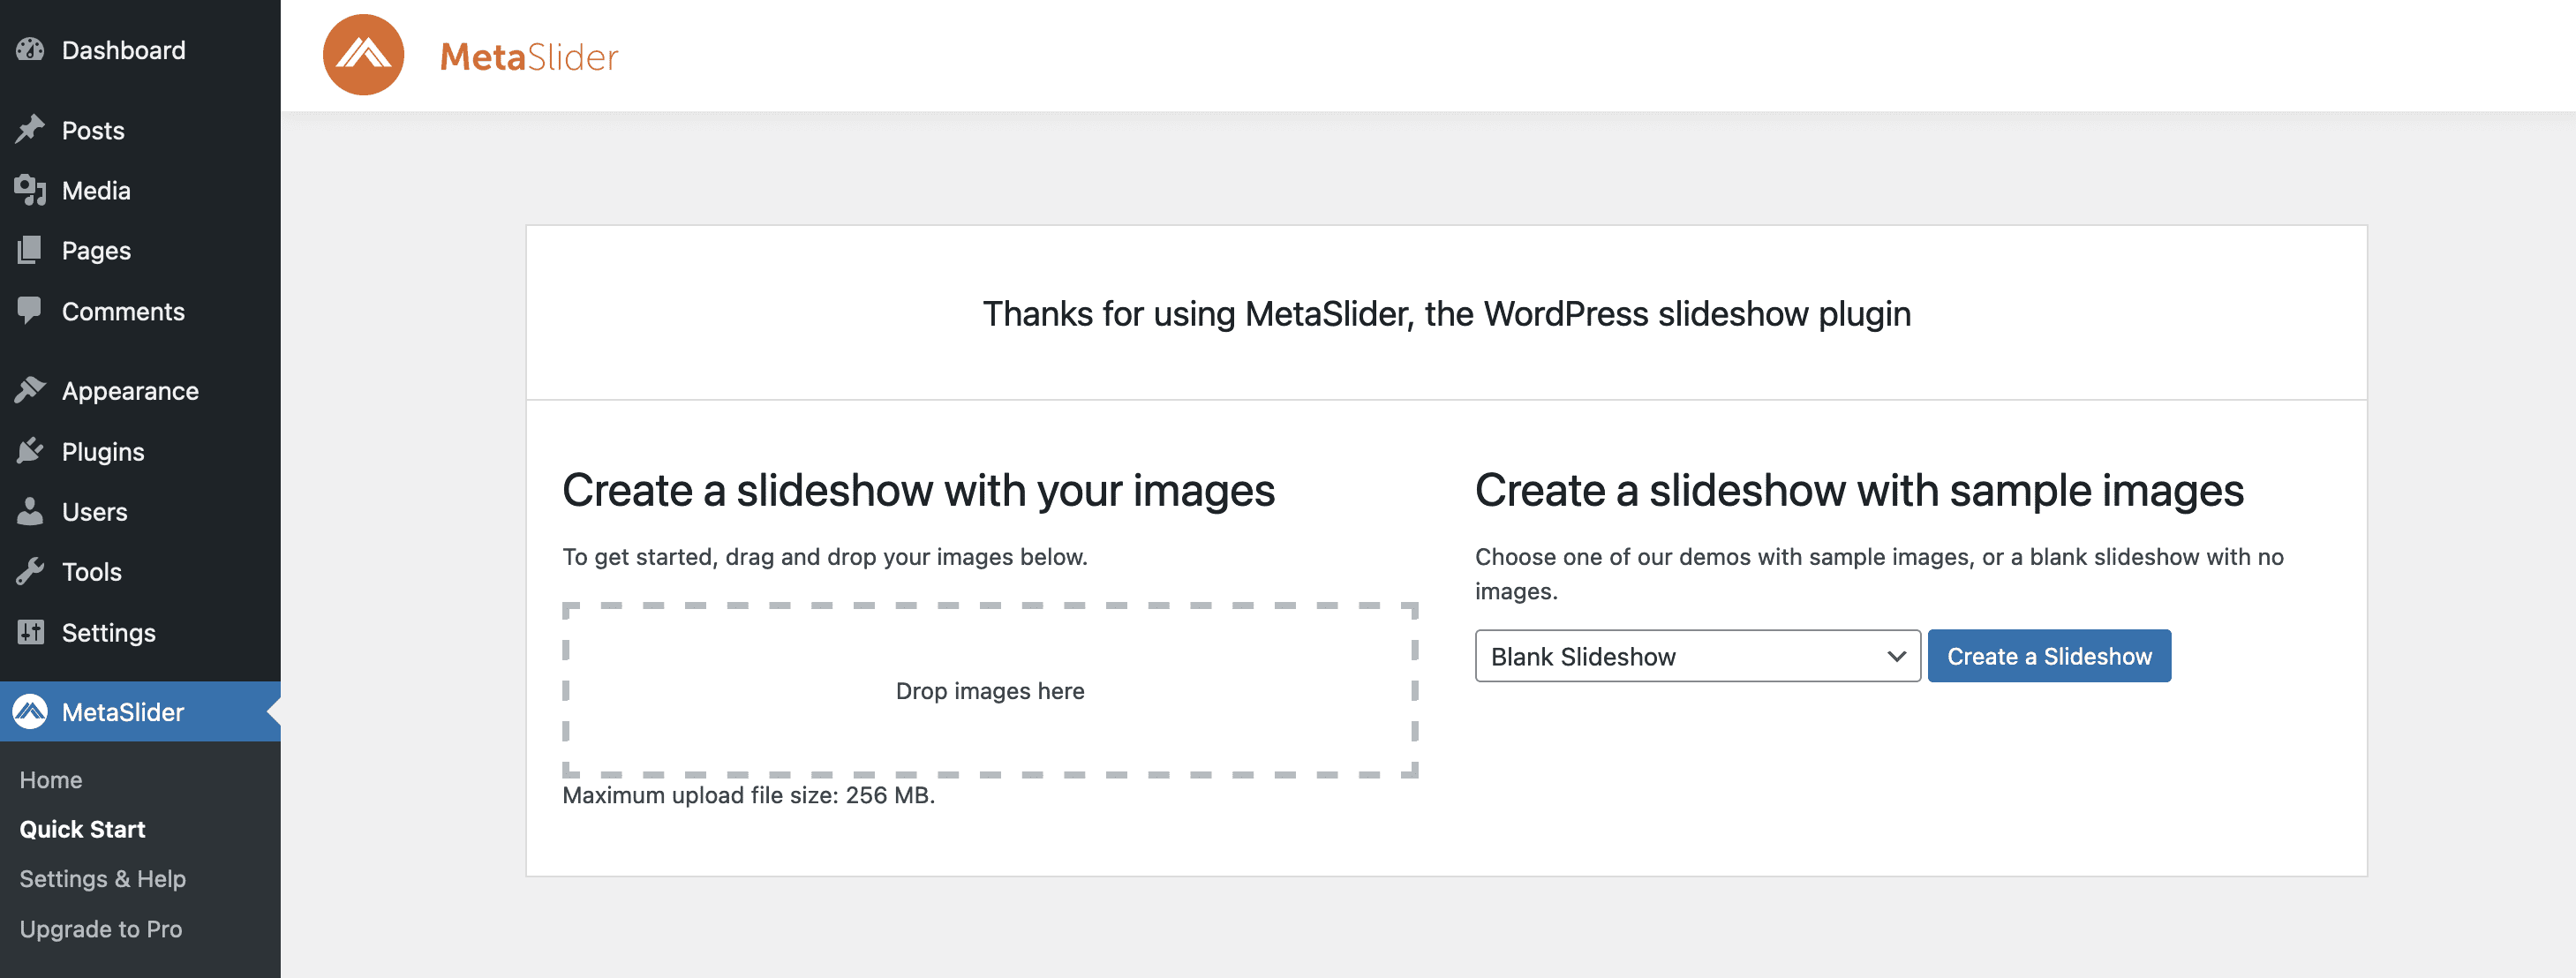The width and height of the screenshot is (2576, 978).
Task: Open MetaSlider Home submenu item
Action: 51,779
